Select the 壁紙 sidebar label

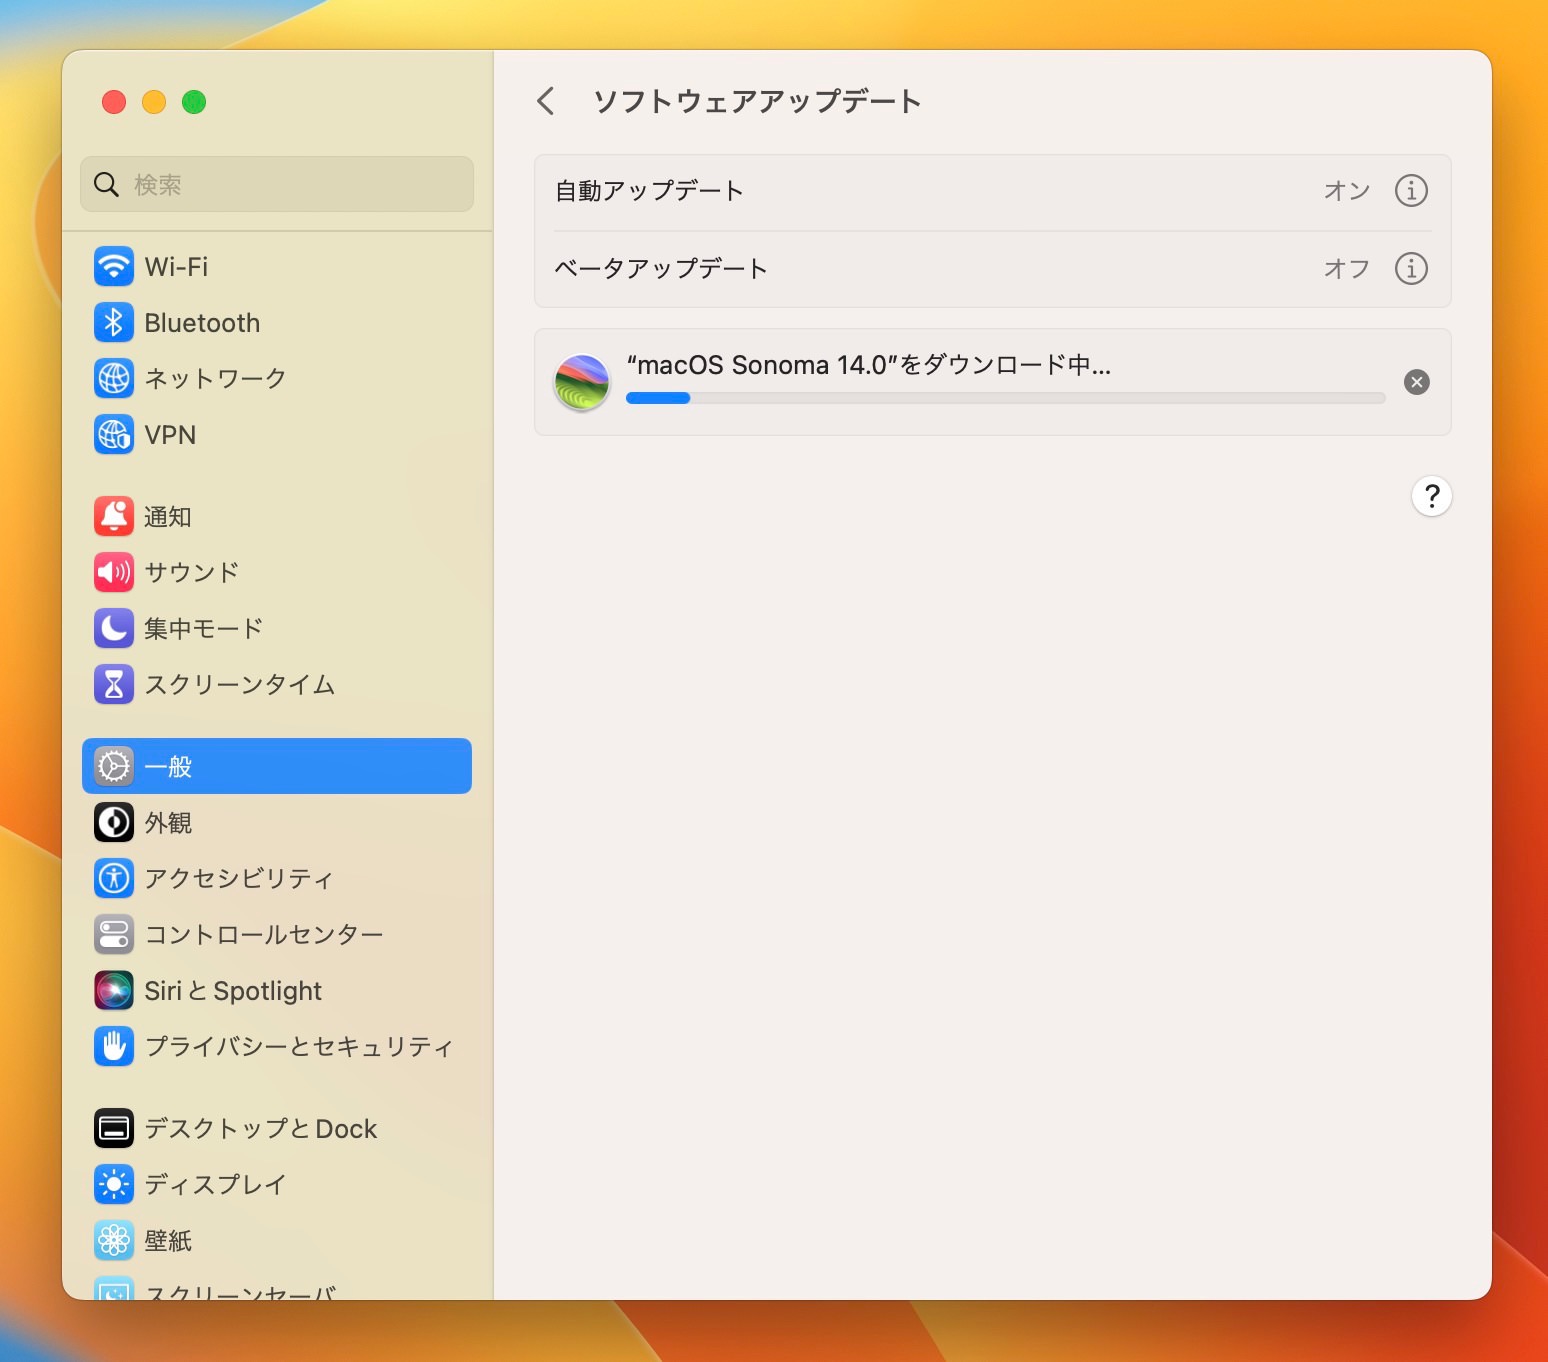168,1240
